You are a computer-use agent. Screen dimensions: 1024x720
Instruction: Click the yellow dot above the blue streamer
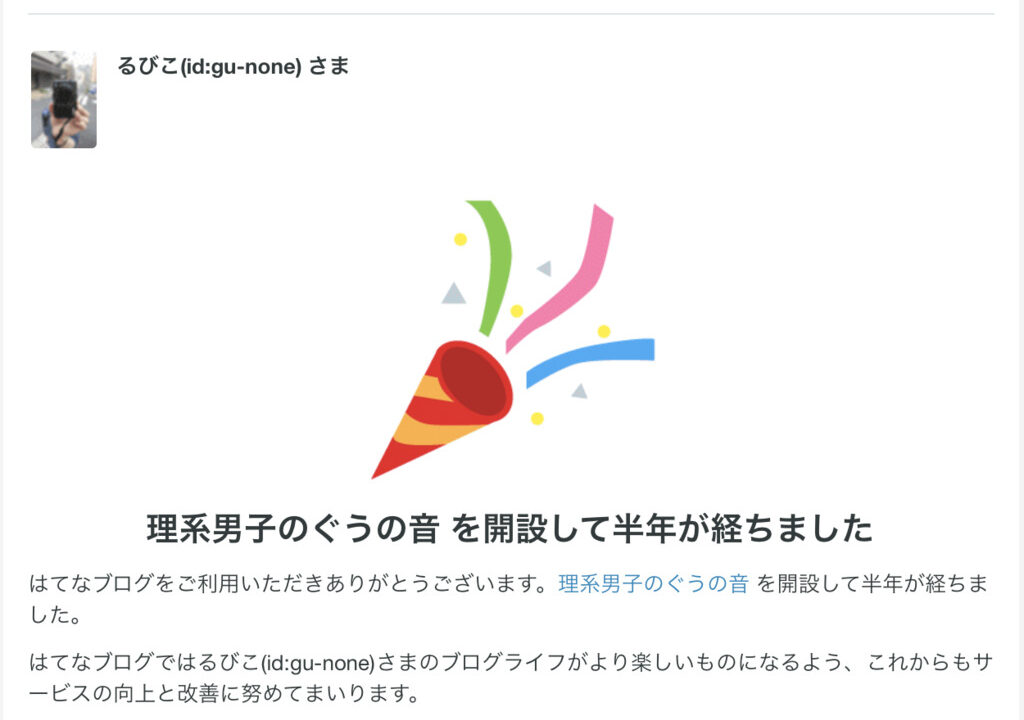point(604,331)
